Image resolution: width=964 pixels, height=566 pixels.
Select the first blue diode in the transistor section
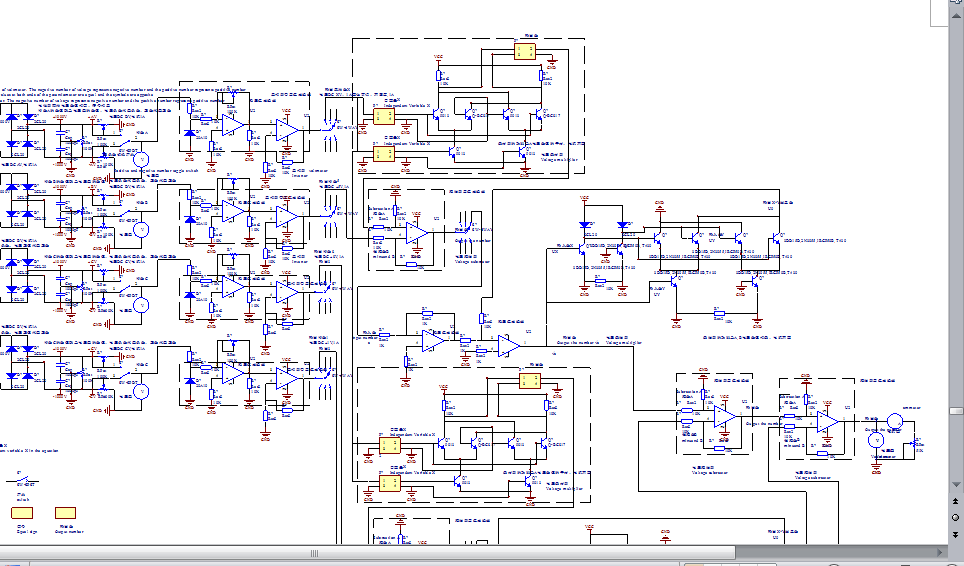[585, 225]
